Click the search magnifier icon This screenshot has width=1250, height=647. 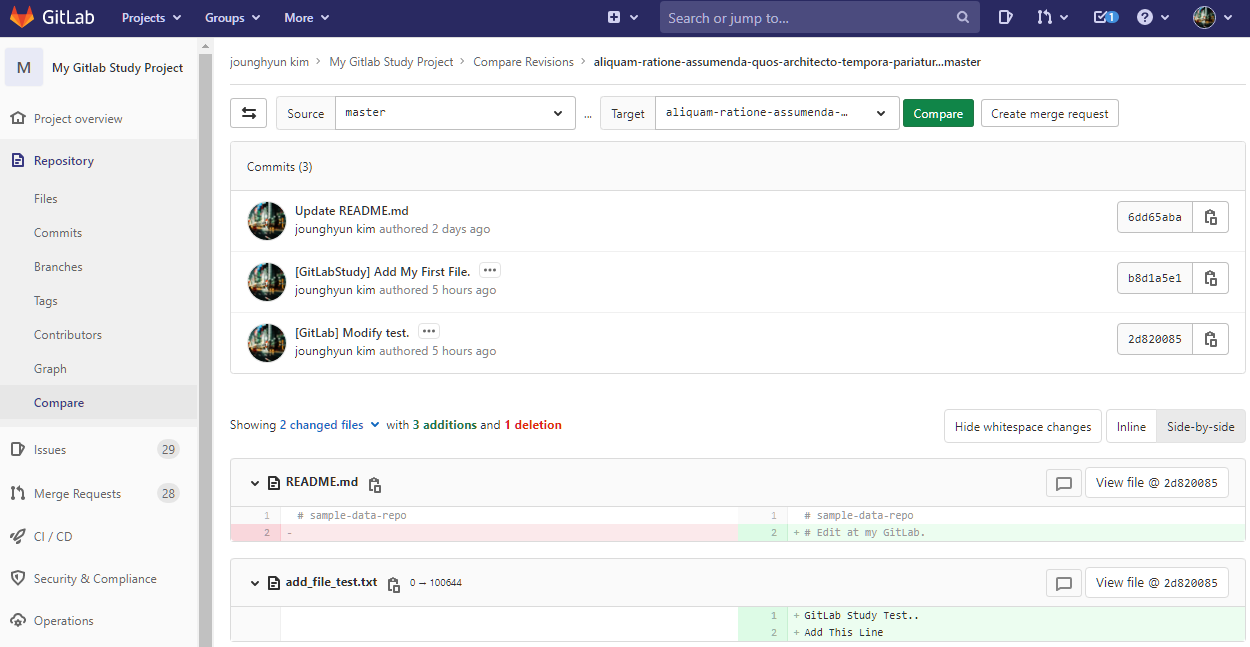coord(962,17)
